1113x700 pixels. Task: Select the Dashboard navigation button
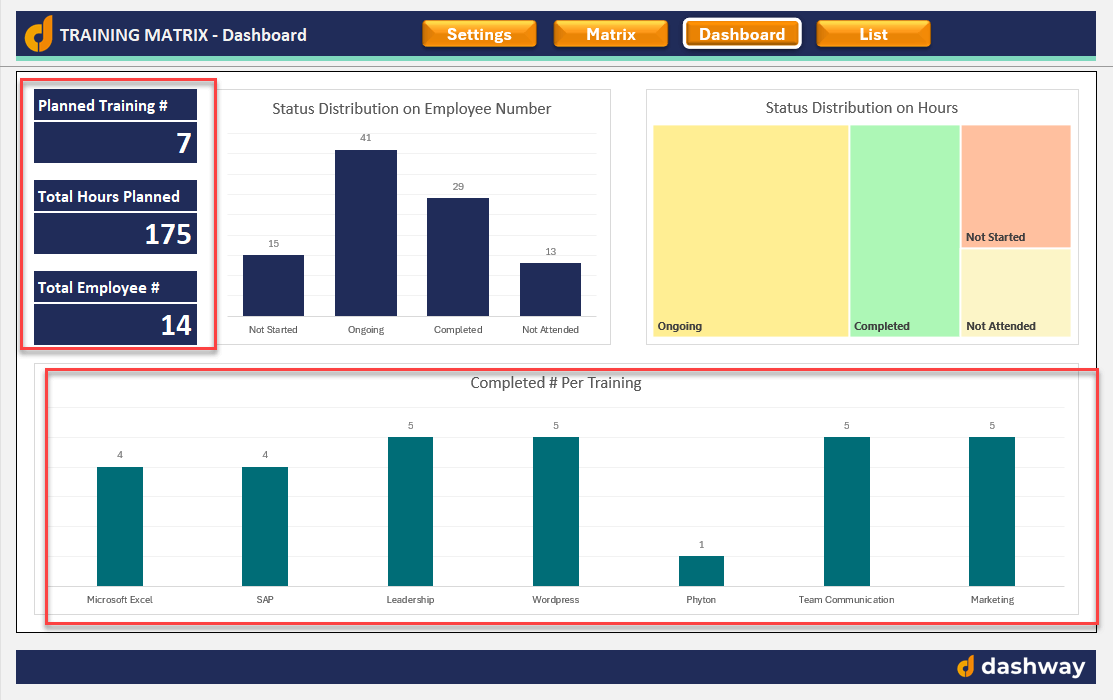click(742, 34)
